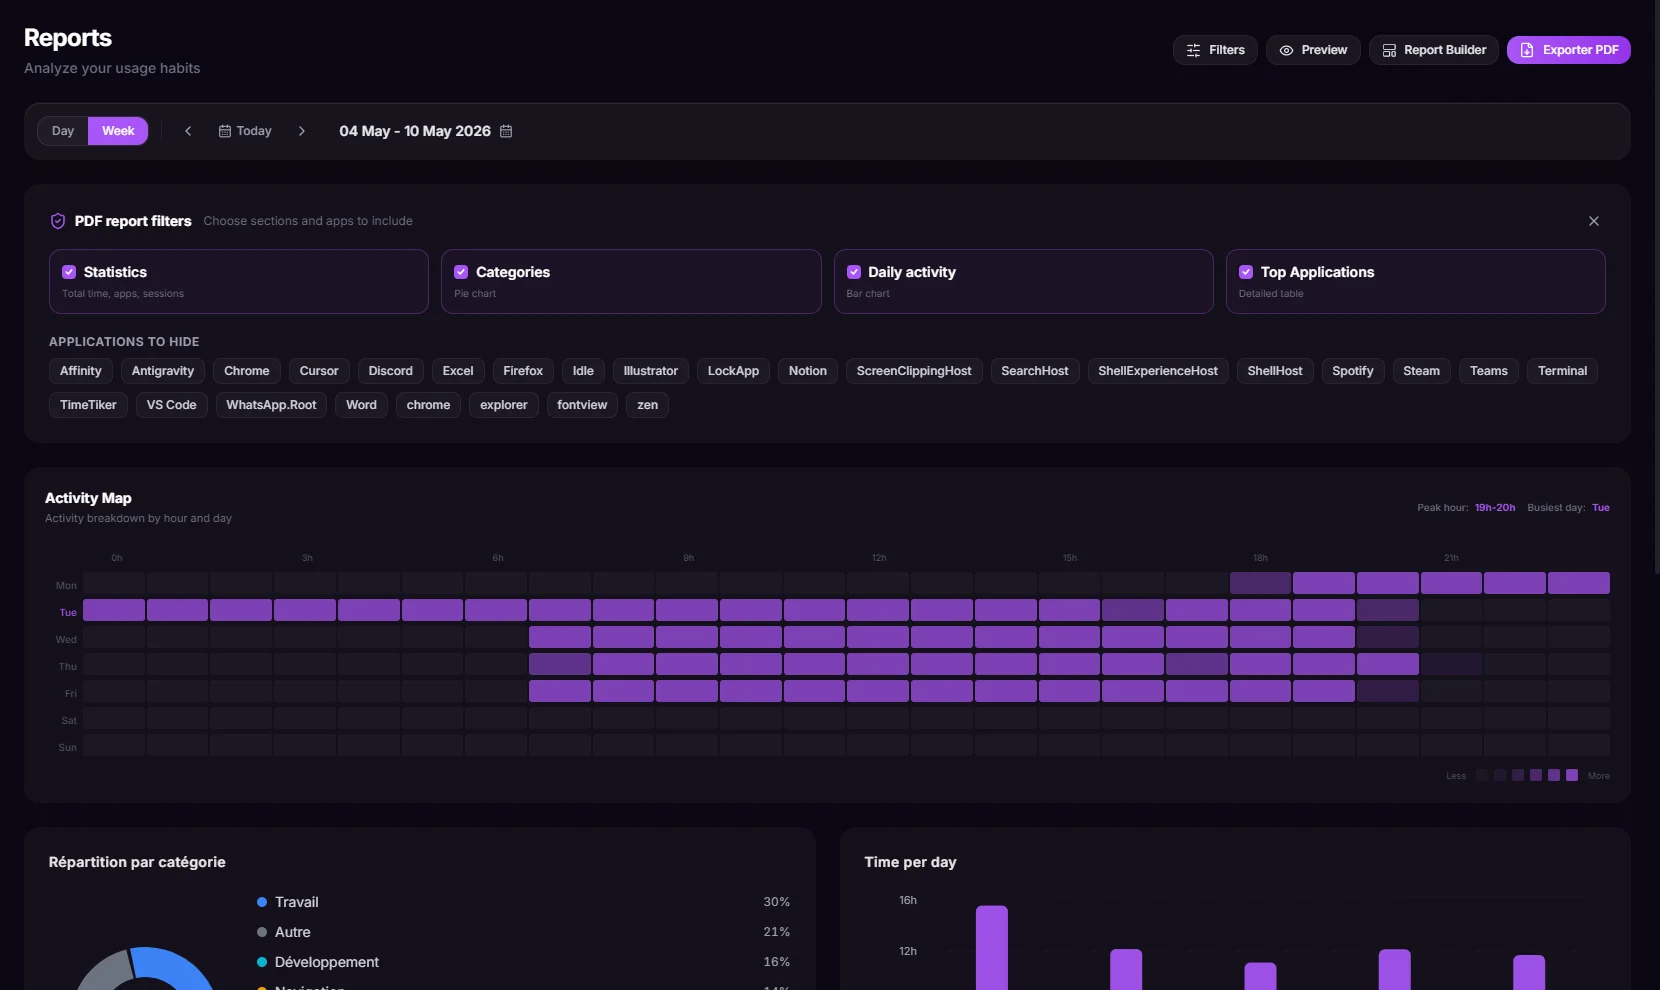
Task: Hide the VS Code application
Action: point(172,405)
